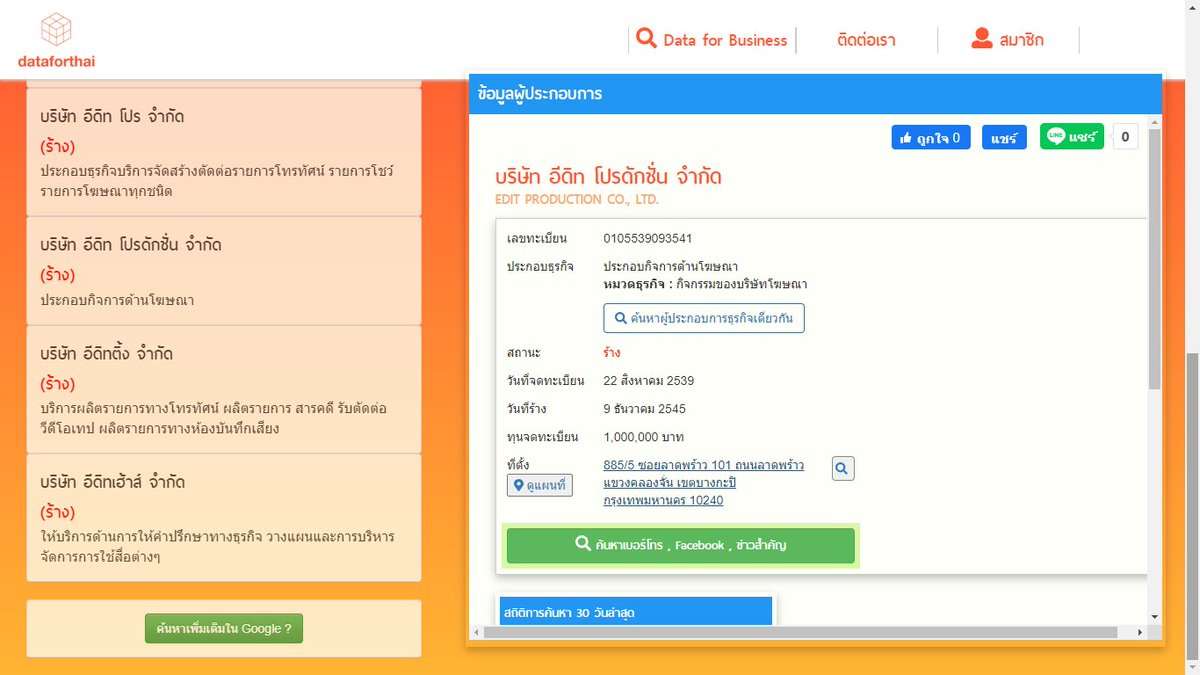Viewport: 1200px width, 675px height.
Task: Click the detail panel vertical scrollbar
Action: [x=1155, y=260]
